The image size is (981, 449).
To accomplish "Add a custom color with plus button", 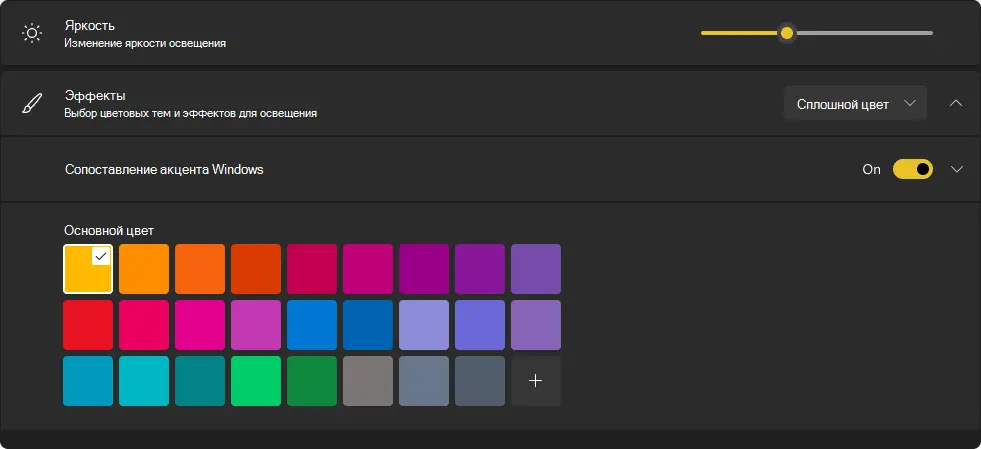I will pyautogui.click(x=536, y=381).
